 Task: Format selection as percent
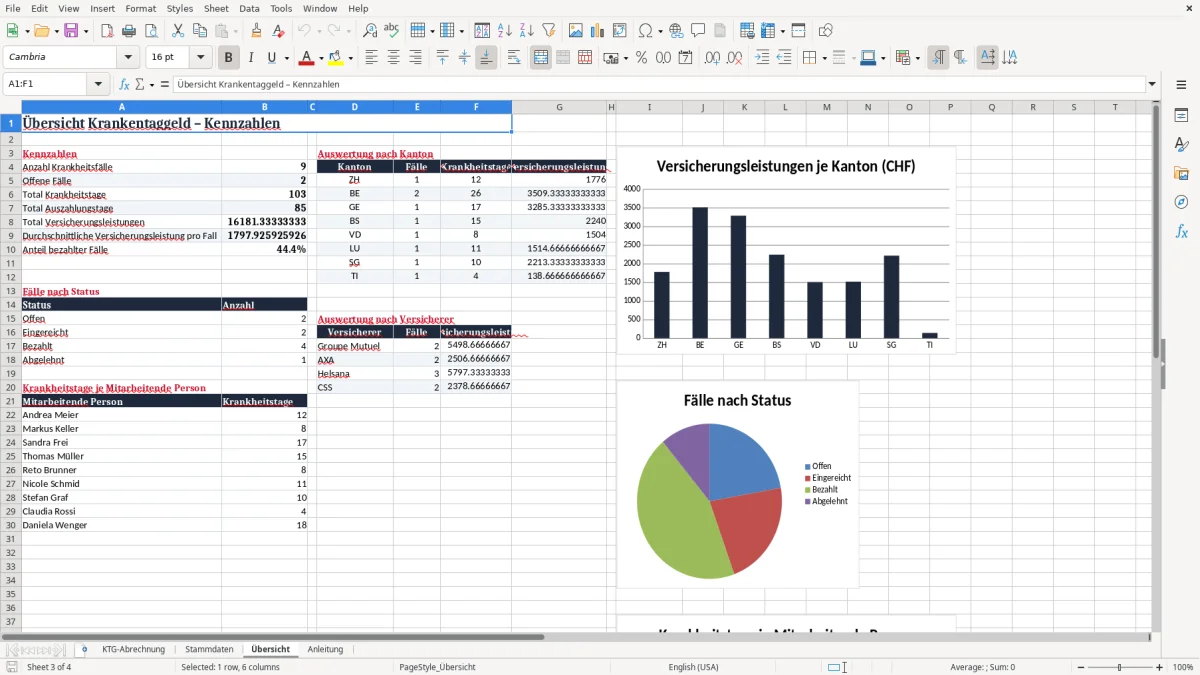(642, 58)
